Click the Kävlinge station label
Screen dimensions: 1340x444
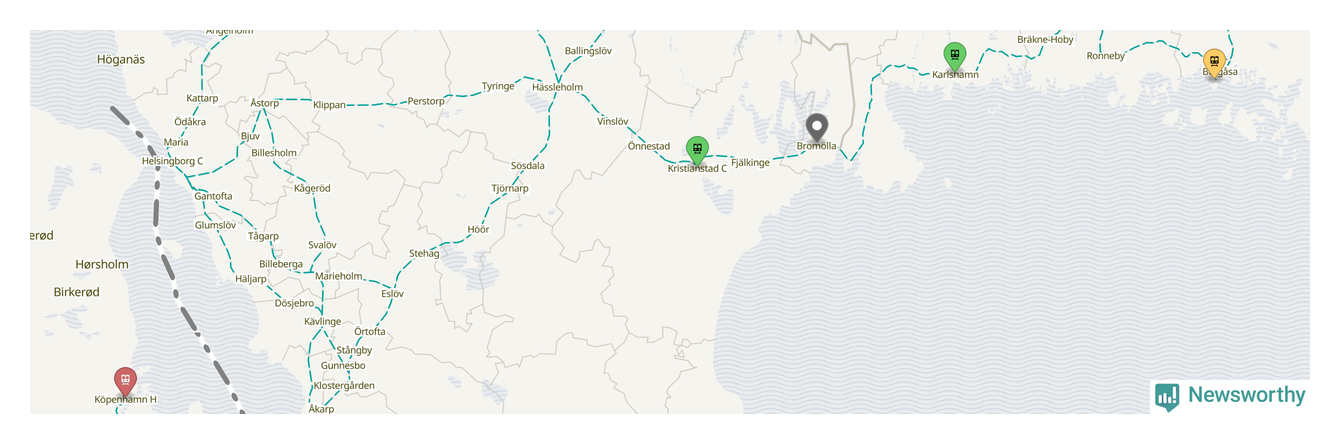(322, 322)
